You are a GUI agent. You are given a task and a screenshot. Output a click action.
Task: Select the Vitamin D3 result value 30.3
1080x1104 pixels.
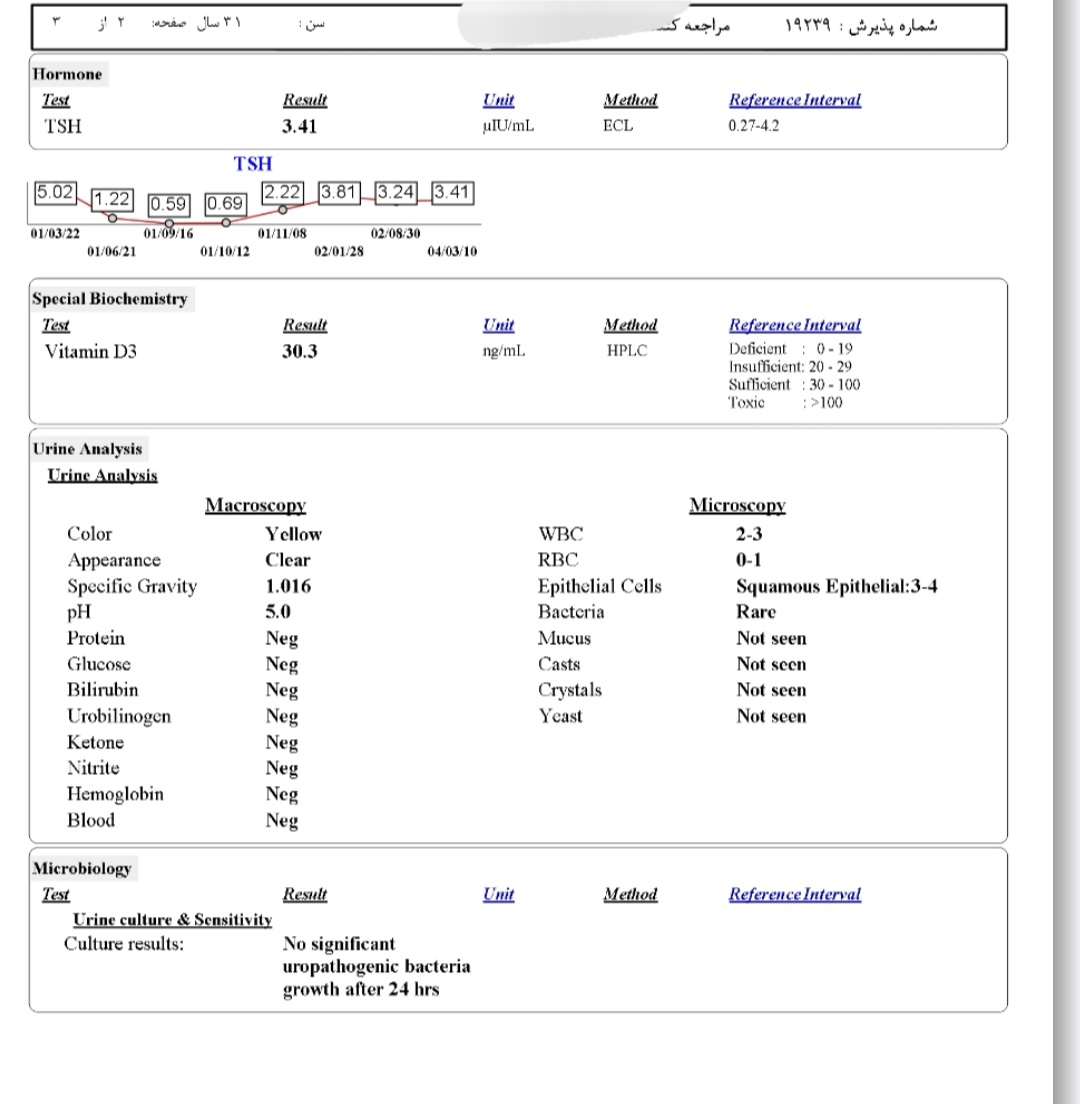[301, 351]
